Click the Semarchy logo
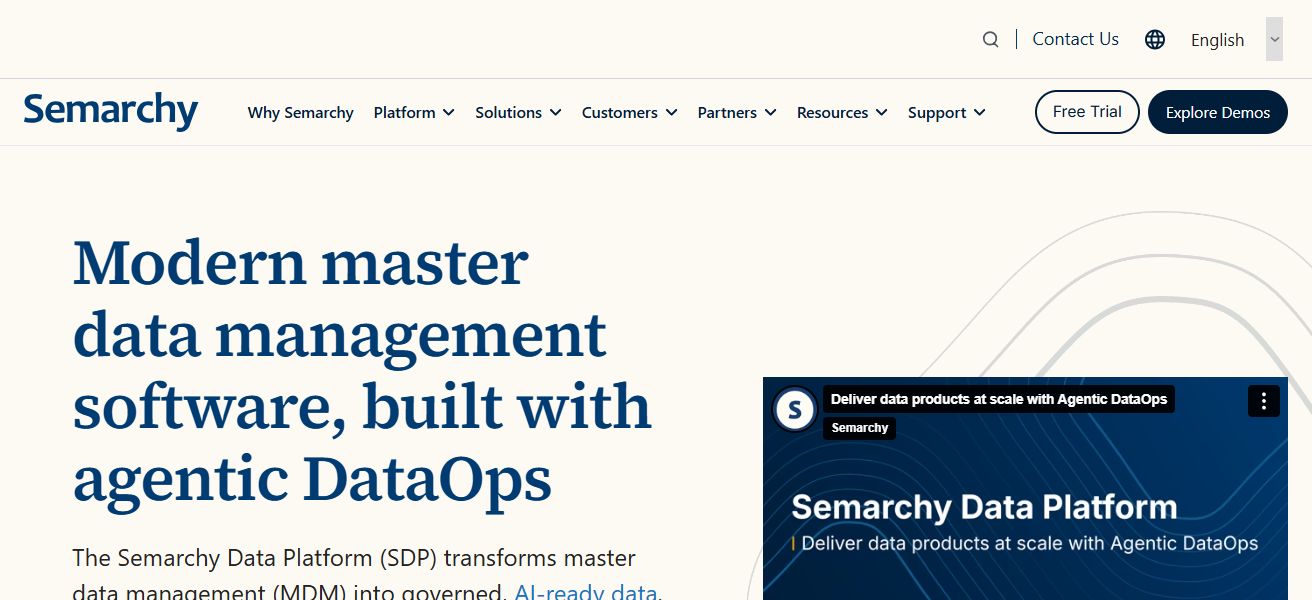Image resolution: width=1312 pixels, height=600 pixels. pyautogui.click(x=111, y=111)
